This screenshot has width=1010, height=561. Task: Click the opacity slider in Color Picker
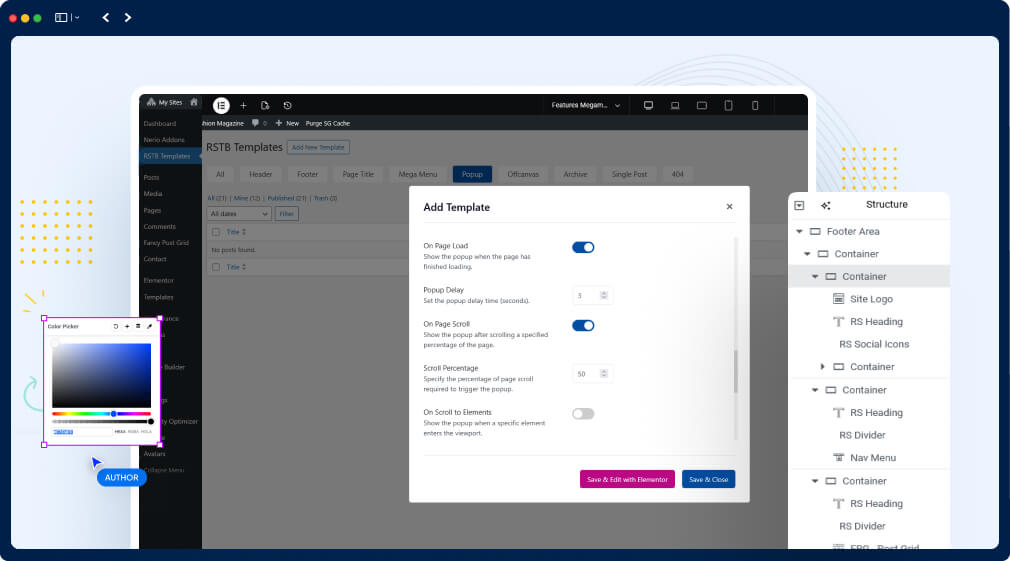tap(102, 421)
